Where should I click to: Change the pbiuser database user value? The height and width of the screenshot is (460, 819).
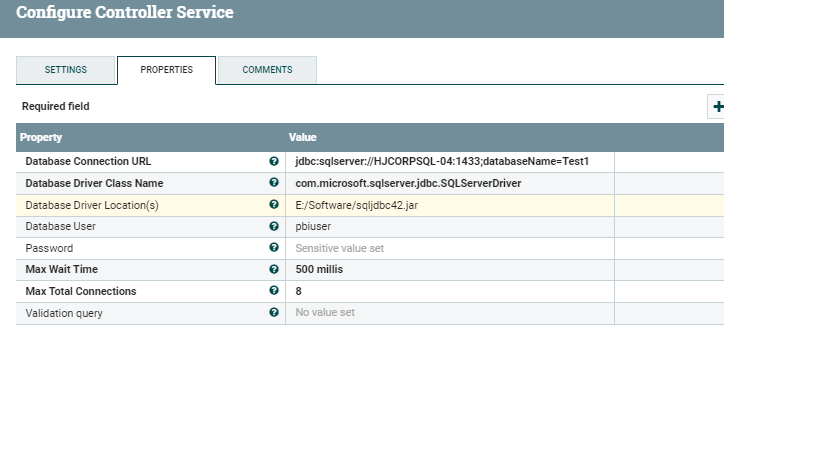click(313, 227)
